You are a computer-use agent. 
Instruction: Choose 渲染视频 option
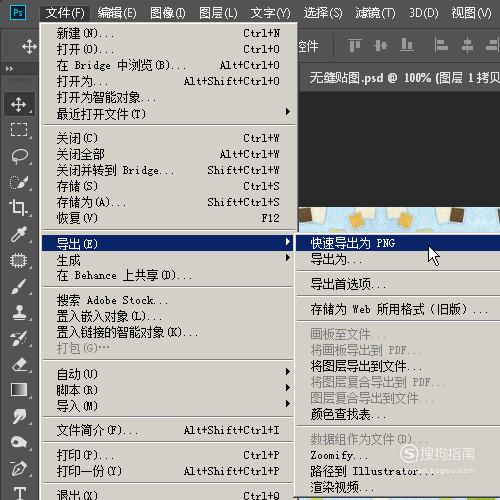click(398, 487)
